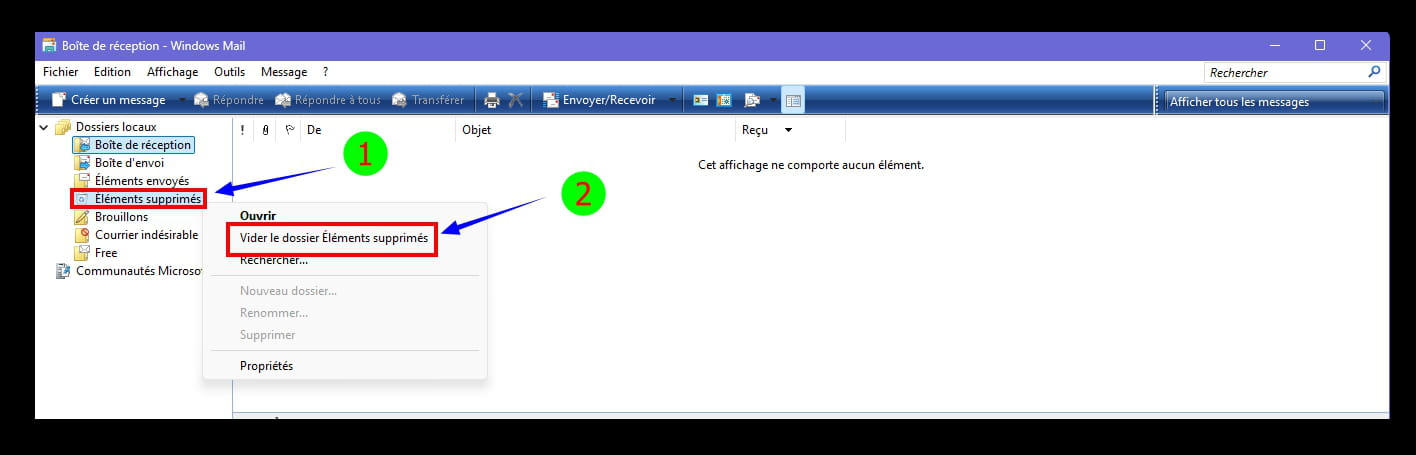Open the Créer un message dropdown arrow
1416x455 pixels.
(x=181, y=100)
